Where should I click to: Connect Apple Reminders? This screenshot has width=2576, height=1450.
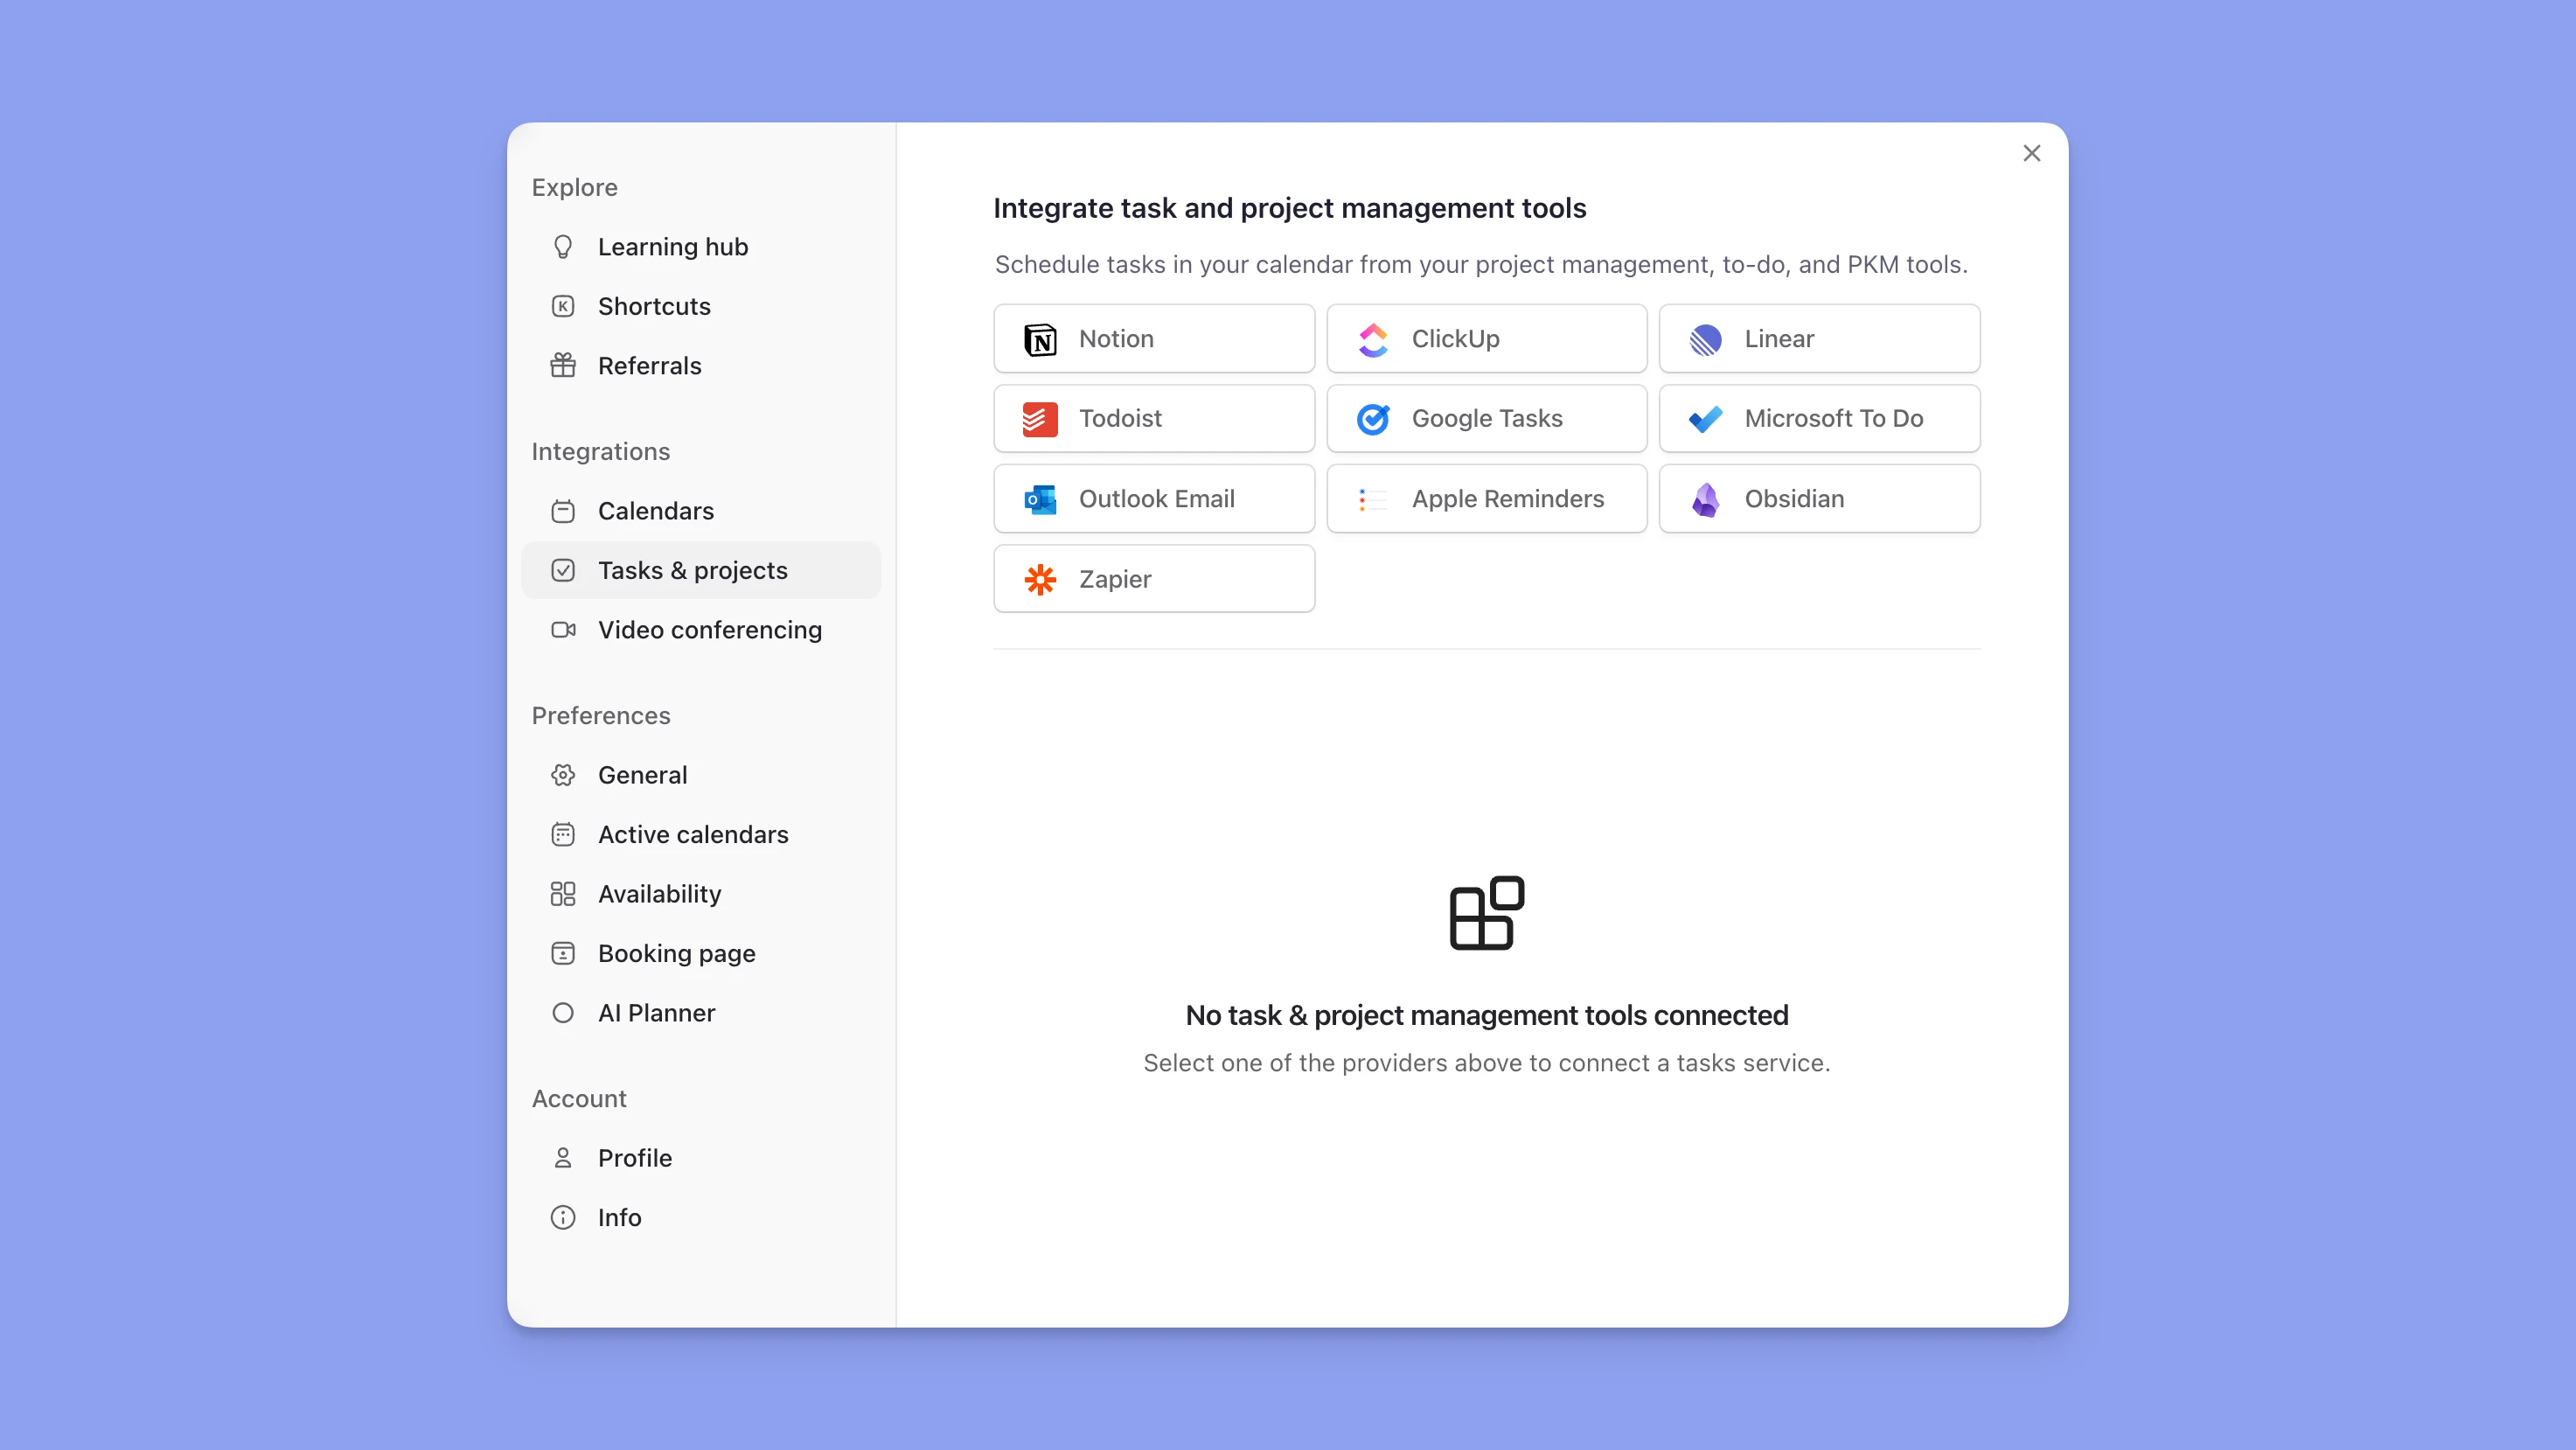[x=1486, y=498]
